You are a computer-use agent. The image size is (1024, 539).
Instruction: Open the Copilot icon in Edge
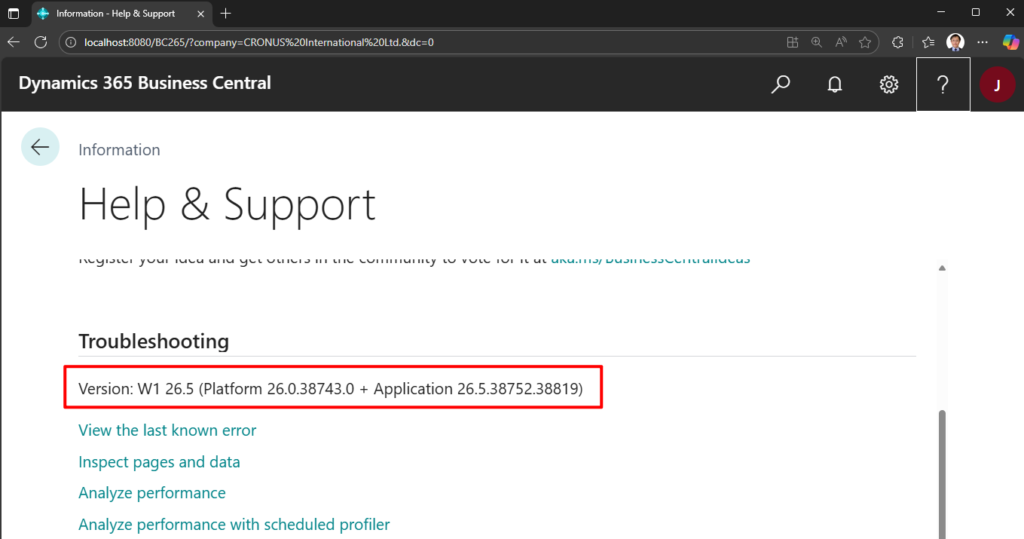[x=1010, y=42]
